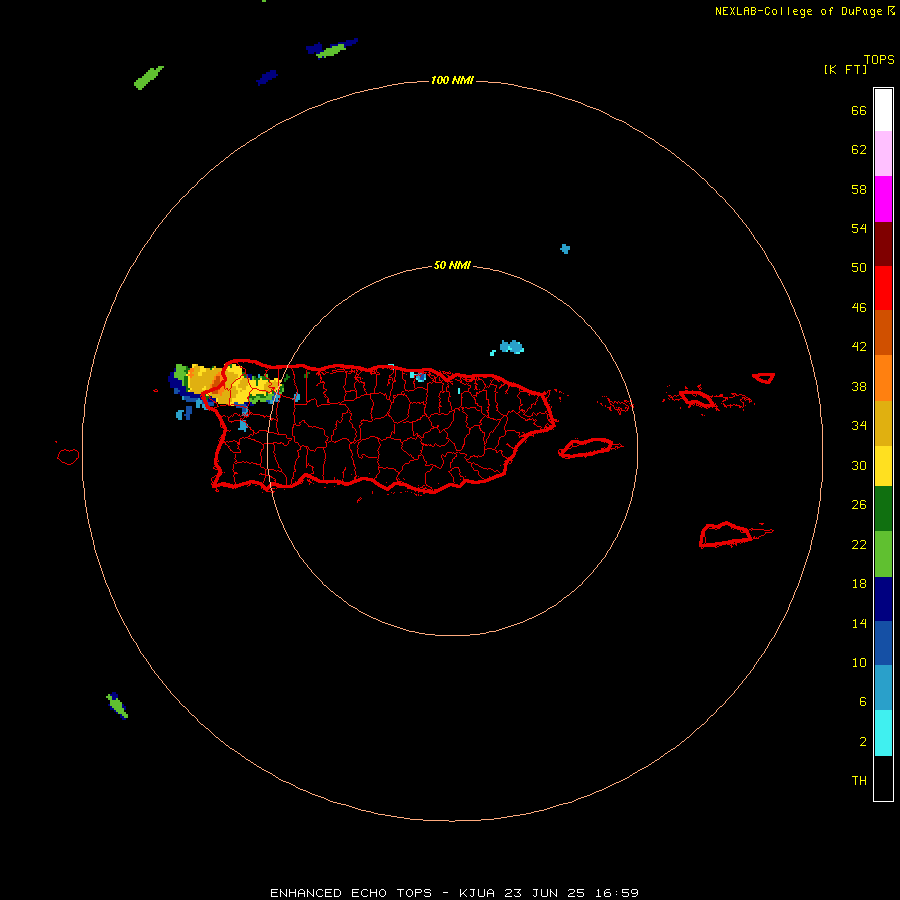Pick the cyan swatch near legend bottom
Viewport: 900px width, 900px height.
(883, 733)
